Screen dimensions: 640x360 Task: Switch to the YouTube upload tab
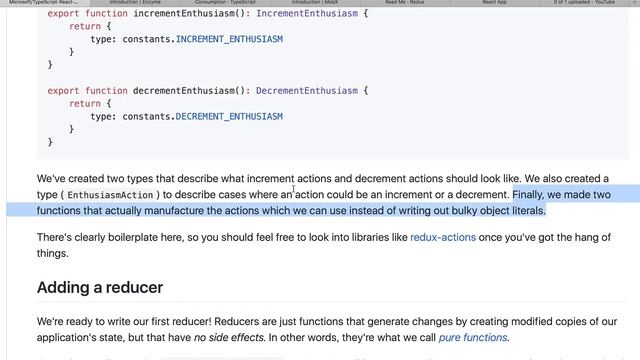coord(584,2)
